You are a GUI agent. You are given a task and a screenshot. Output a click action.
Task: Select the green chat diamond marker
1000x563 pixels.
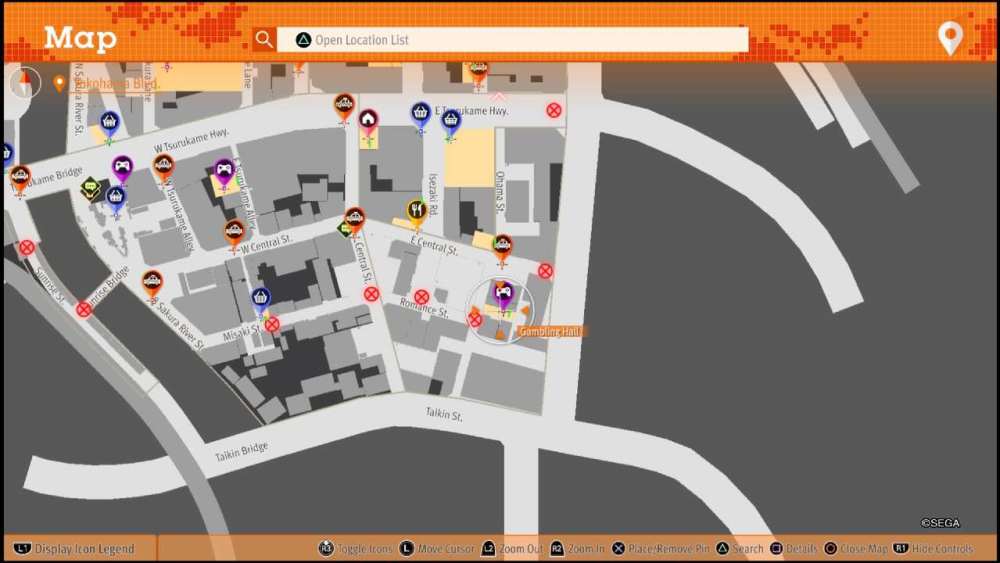coord(91,186)
